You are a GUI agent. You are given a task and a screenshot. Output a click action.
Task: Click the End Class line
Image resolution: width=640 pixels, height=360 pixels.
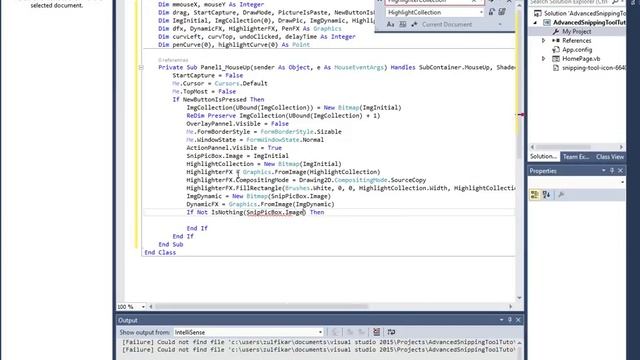[x=160, y=253]
